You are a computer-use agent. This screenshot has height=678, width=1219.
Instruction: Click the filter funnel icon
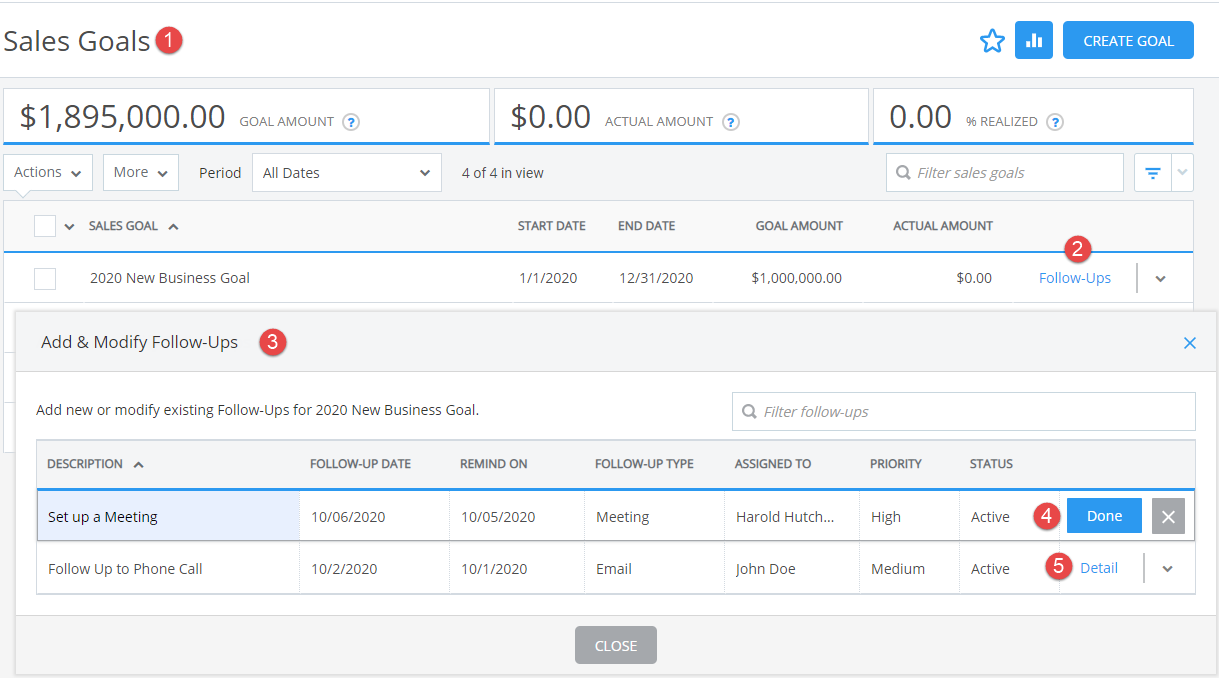click(1153, 172)
